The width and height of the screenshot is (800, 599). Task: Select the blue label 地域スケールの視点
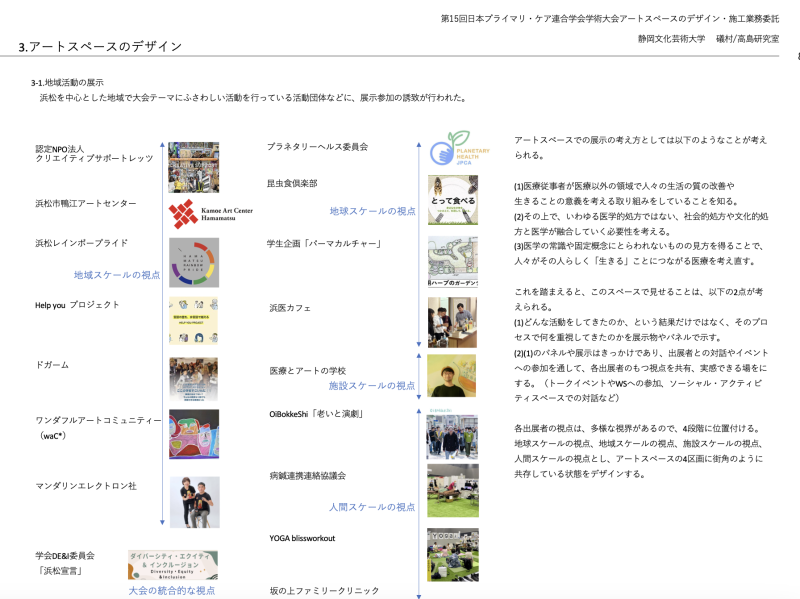pyautogui.click(x=117, y=275)
